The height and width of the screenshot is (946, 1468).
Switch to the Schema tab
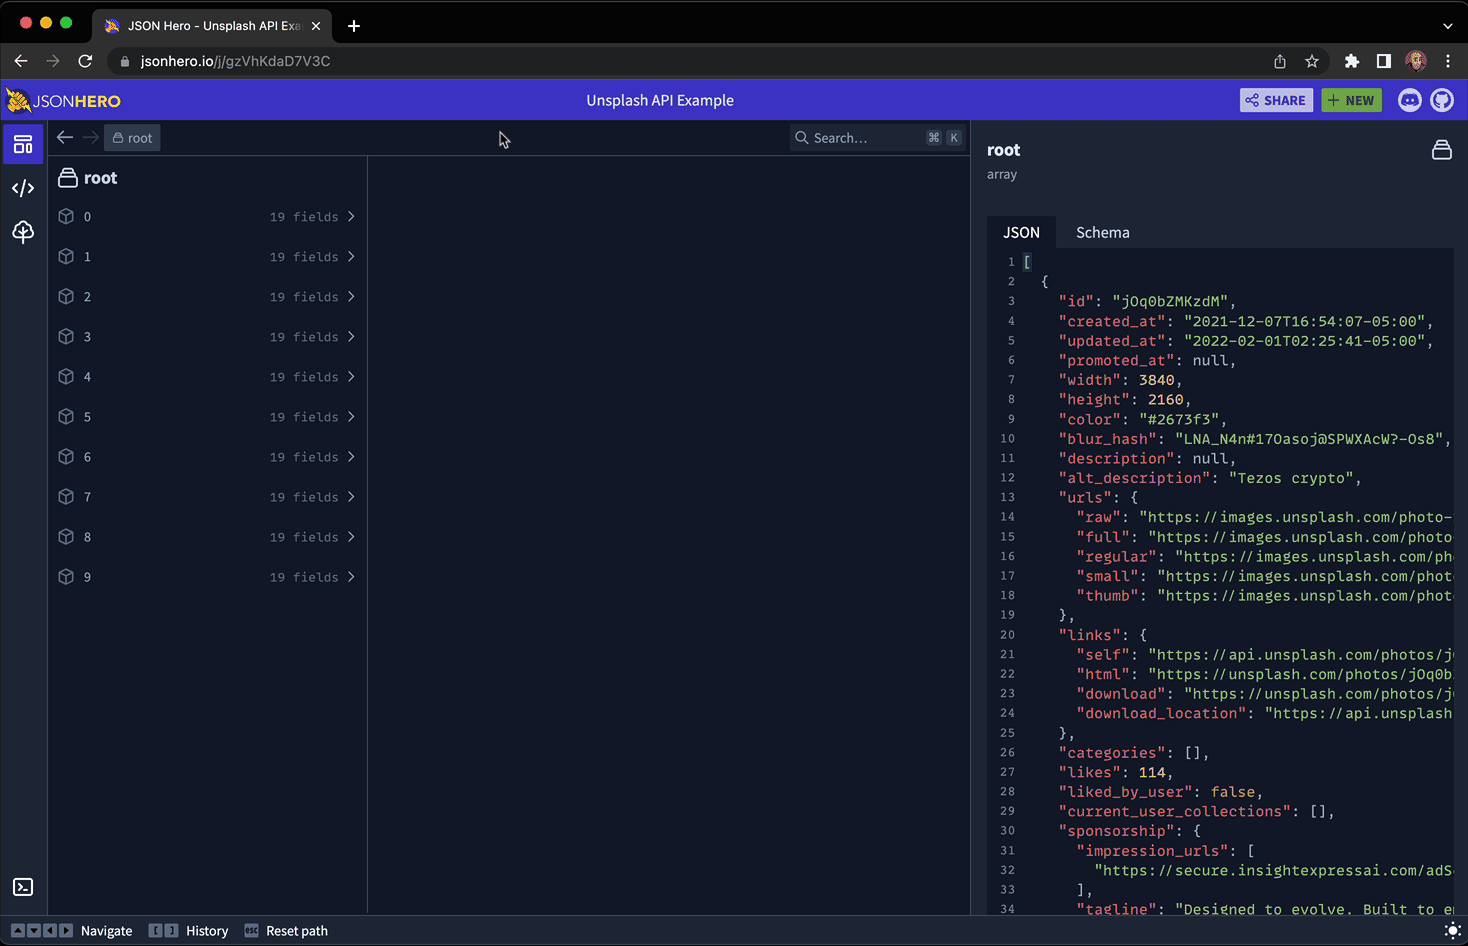pos(1103,232)
